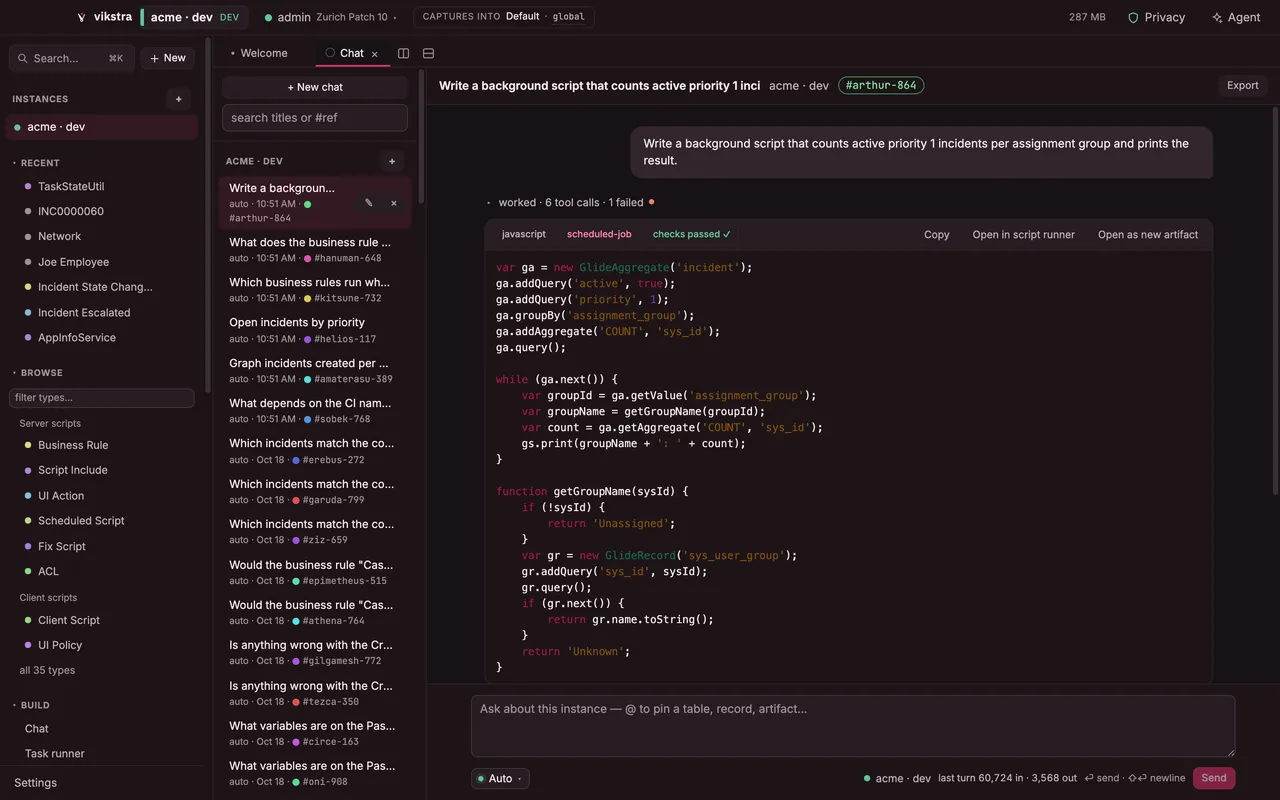Image resolution: width=1280 pixels, height=800 pixels.
Task: Split the editor side by side
Action: [404, 53]
